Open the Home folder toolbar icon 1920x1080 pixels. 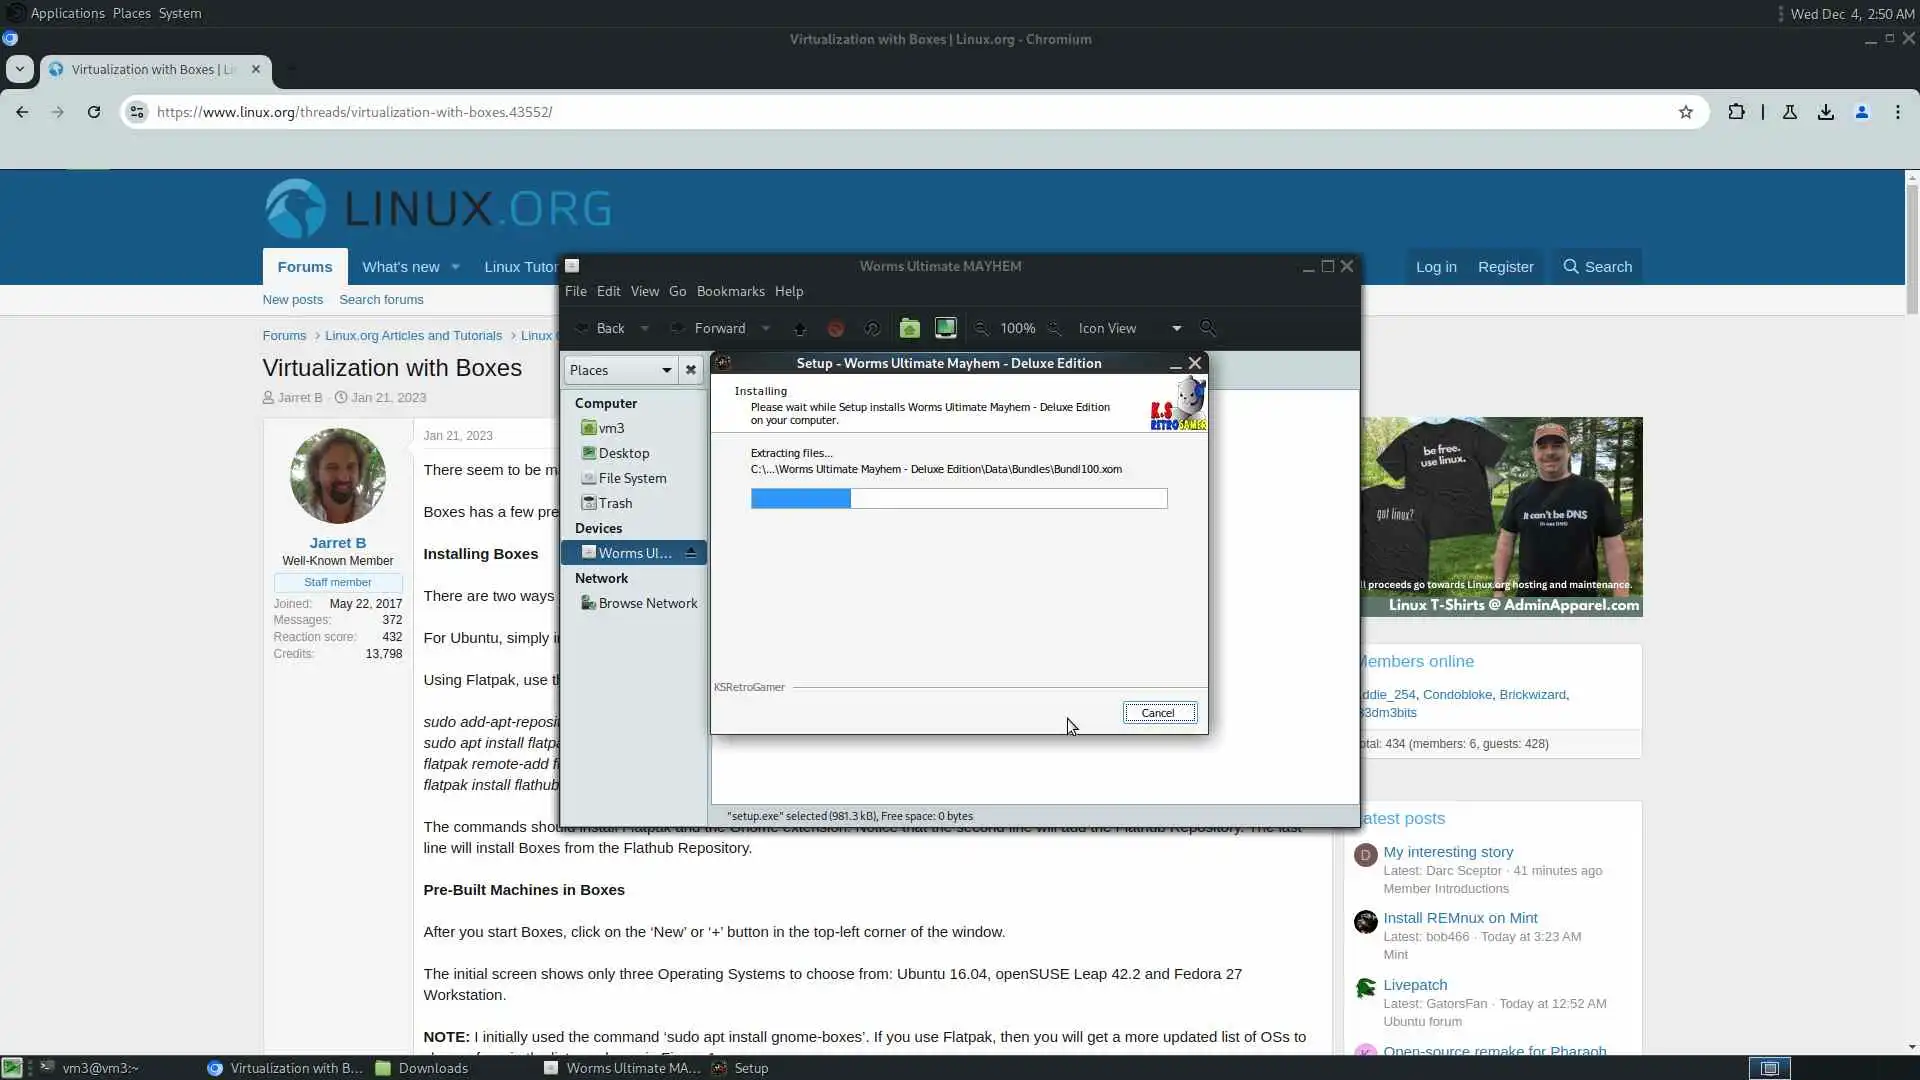(909, 328)
